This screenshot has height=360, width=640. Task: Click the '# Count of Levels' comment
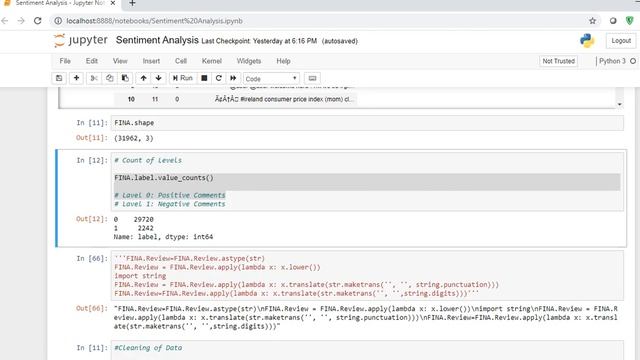pyautogui.click(x=148, y=160)
